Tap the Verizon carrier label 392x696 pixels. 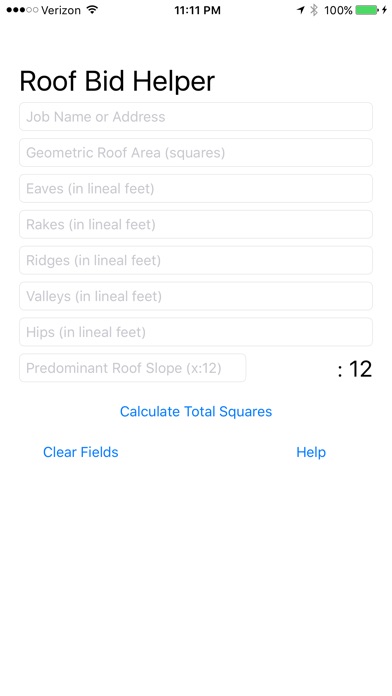[x=62, y=10]
